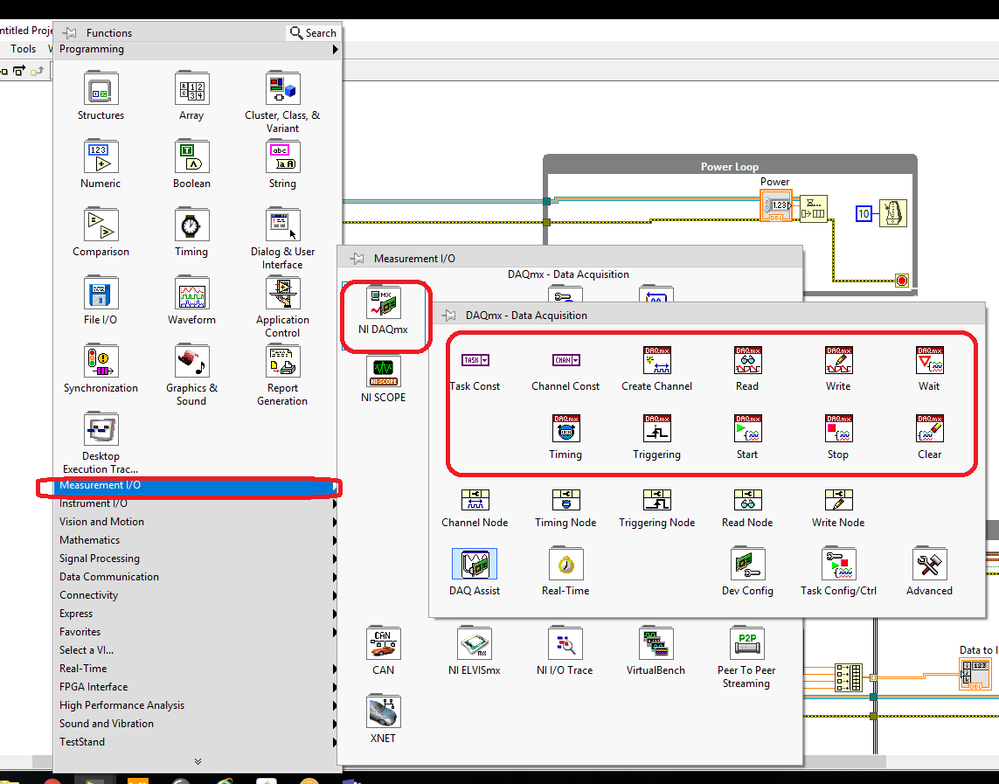
Task: Open the Graphics & Sound palette
Action: point(191,362)
